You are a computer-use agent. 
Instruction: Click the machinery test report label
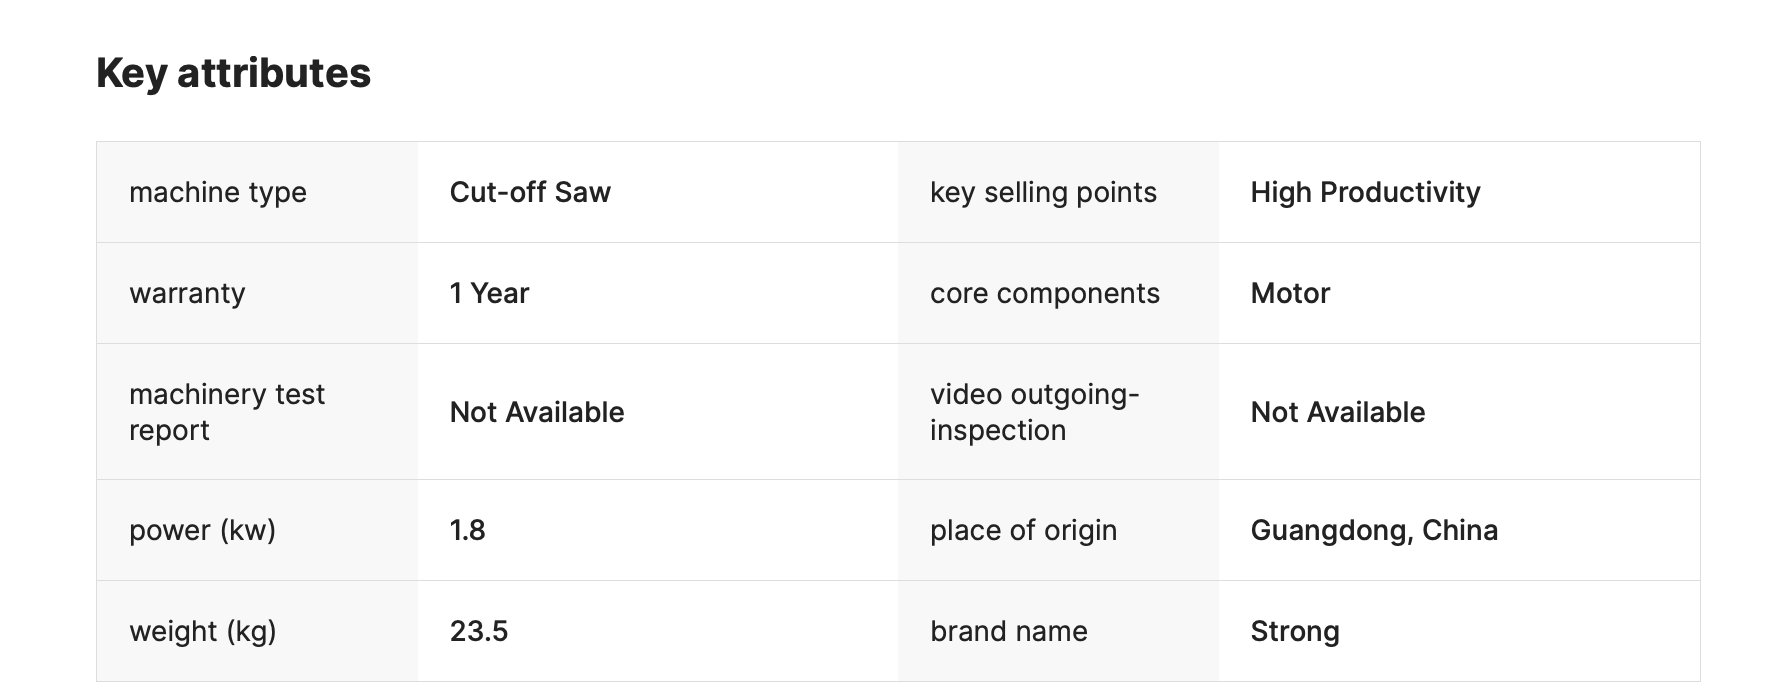(227, 412)
